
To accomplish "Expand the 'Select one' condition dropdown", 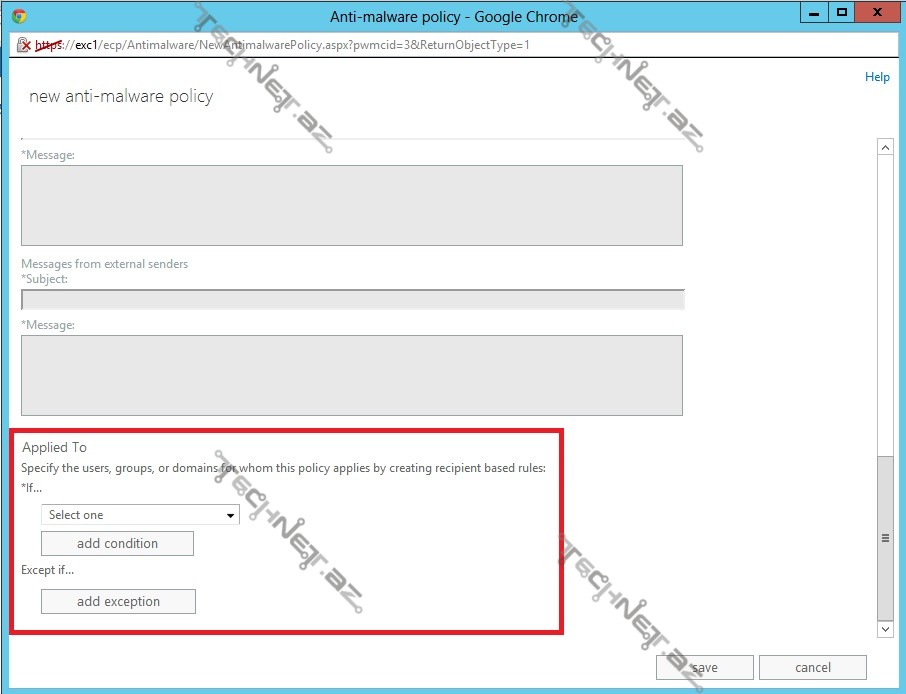I will (140, 515).
